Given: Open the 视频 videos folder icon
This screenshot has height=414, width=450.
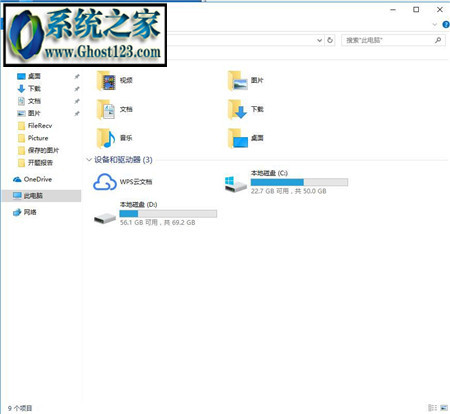Looking at the screenshot, I should (106, 81).
